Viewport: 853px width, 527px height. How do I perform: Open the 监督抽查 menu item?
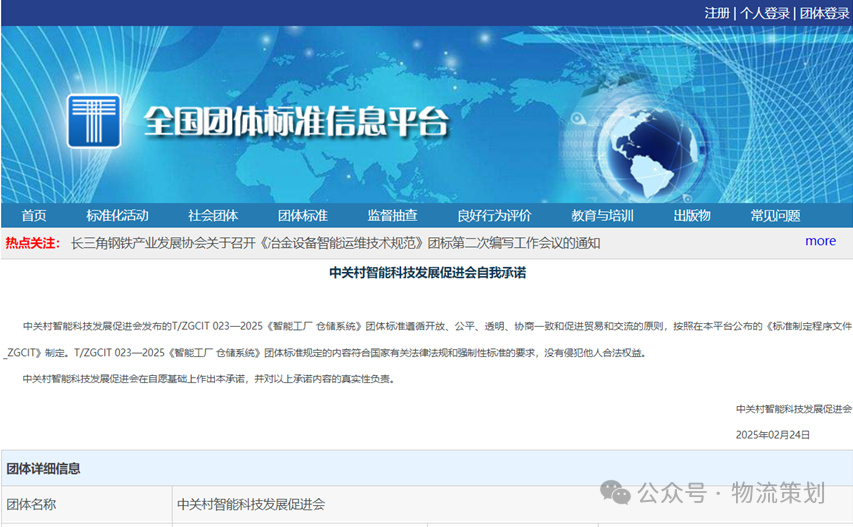pyautogui.click(x=392, y=216)
